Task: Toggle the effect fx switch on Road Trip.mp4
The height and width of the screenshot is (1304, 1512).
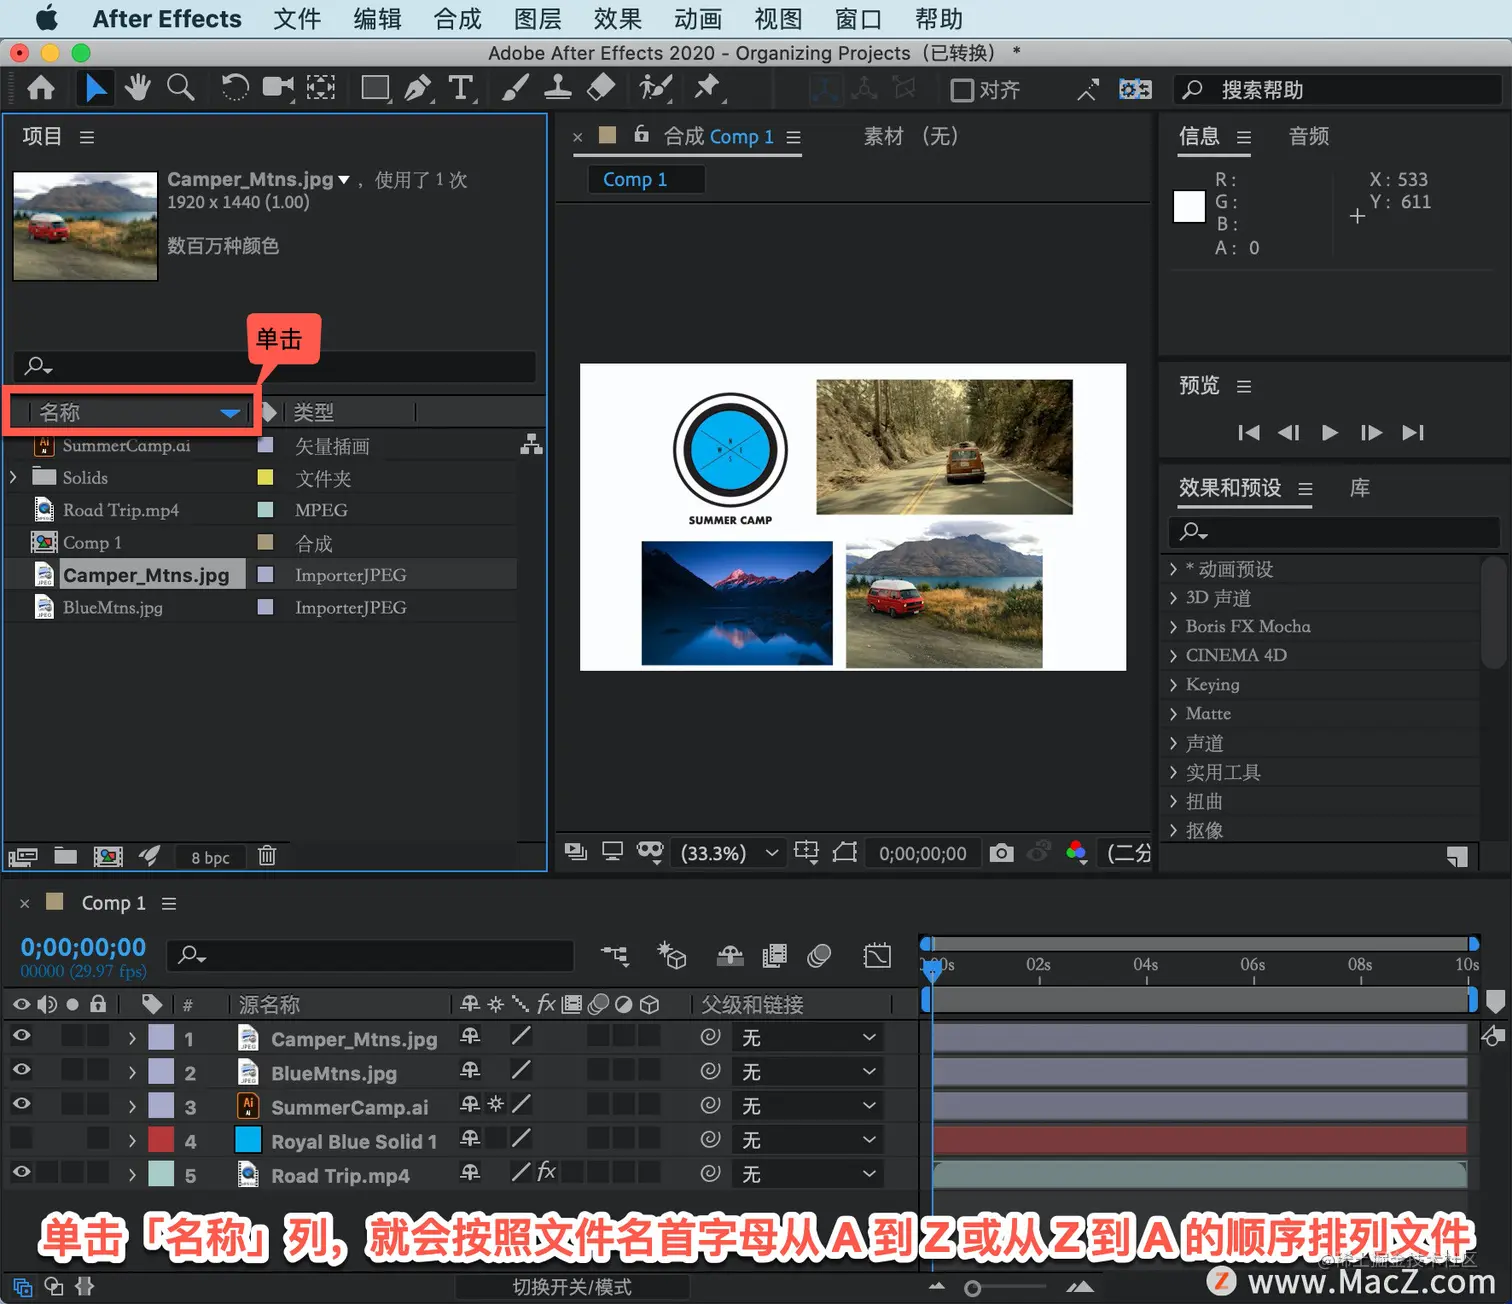Action: click(546, 1172)
